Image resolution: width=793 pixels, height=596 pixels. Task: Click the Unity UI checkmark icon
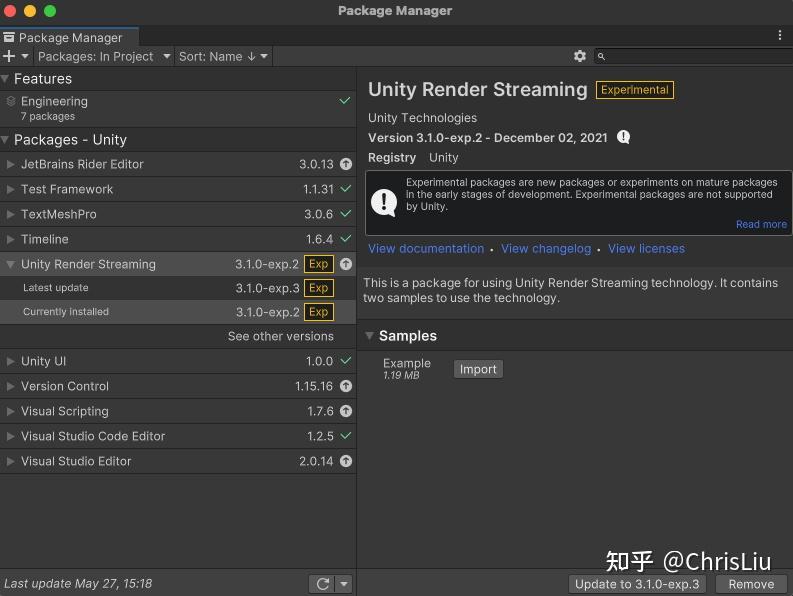pyautogui.click(x=346, y=361)
